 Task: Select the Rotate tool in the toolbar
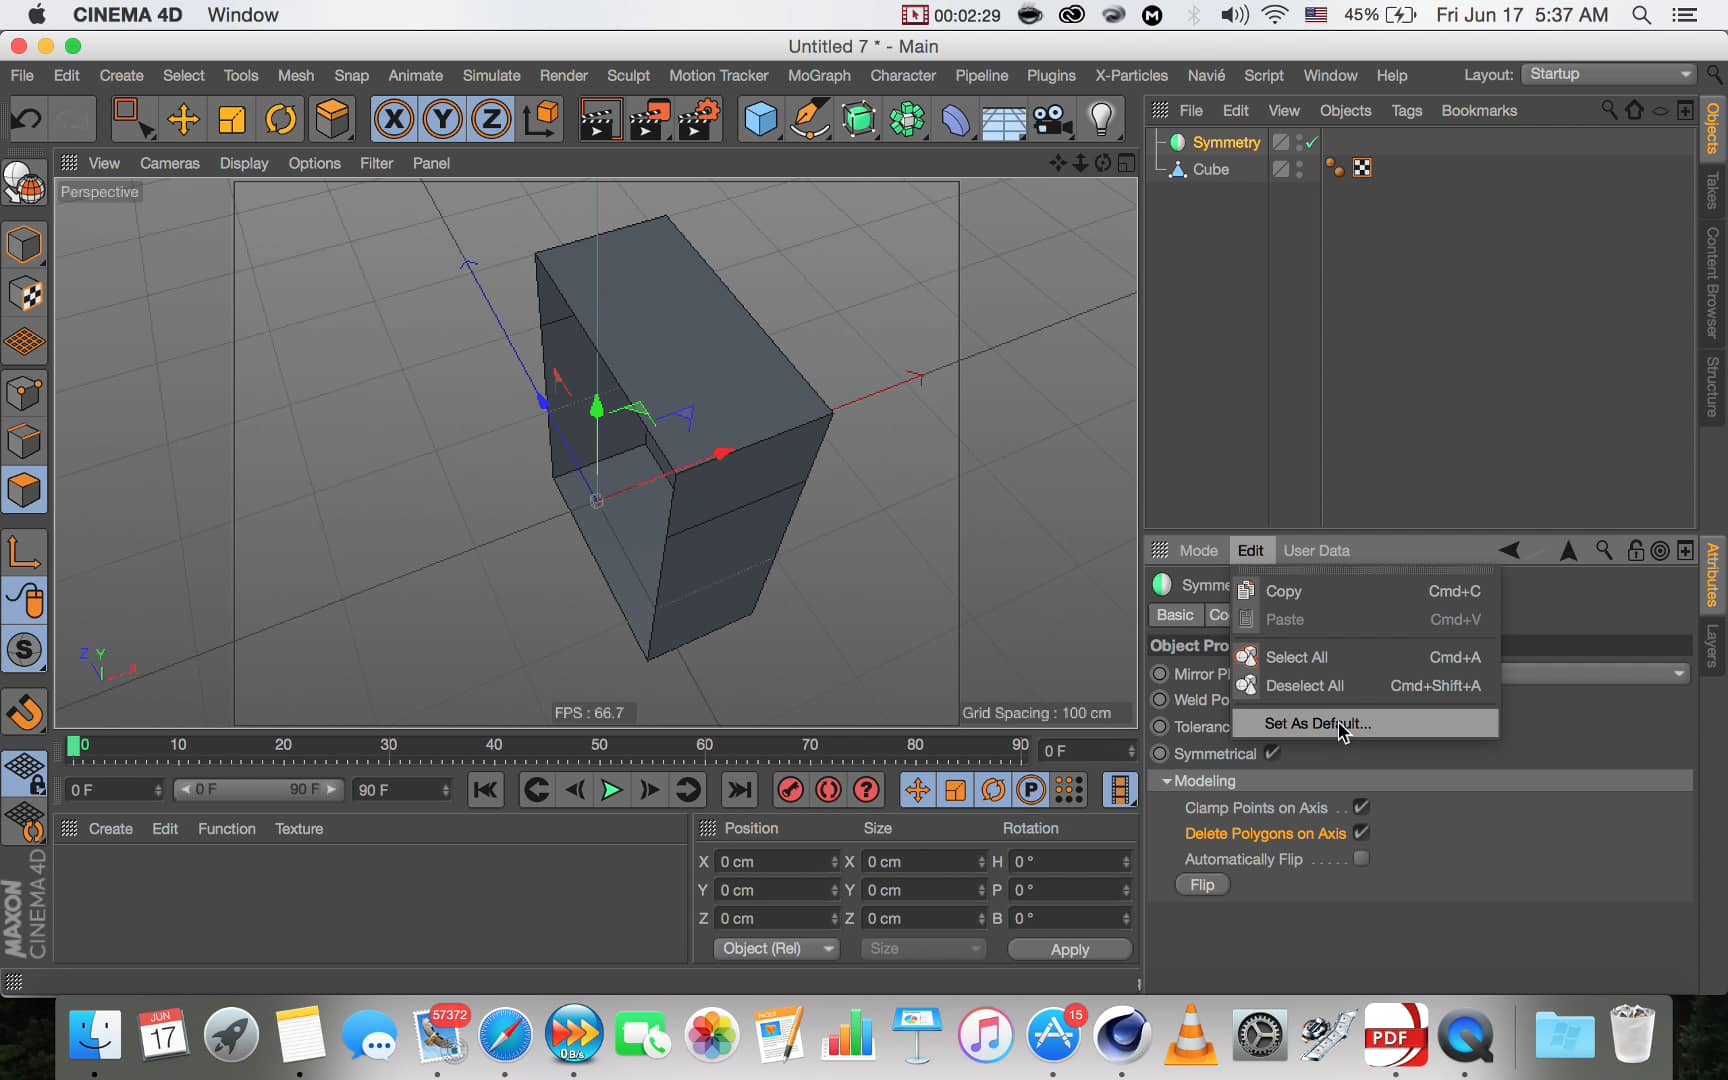(281, 118)
